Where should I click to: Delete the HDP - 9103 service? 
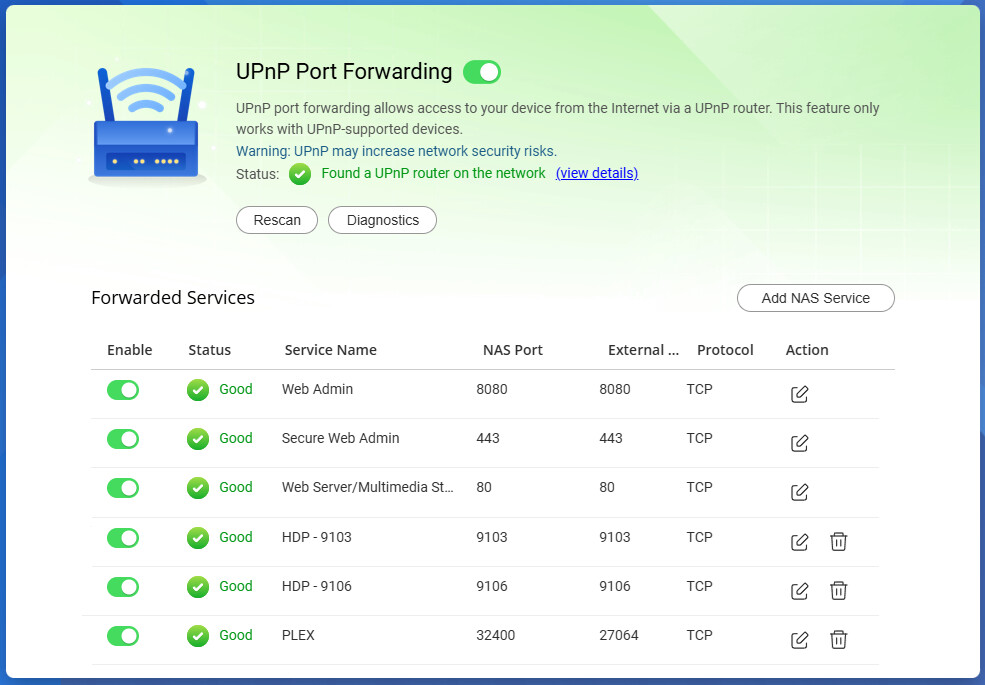838,541
